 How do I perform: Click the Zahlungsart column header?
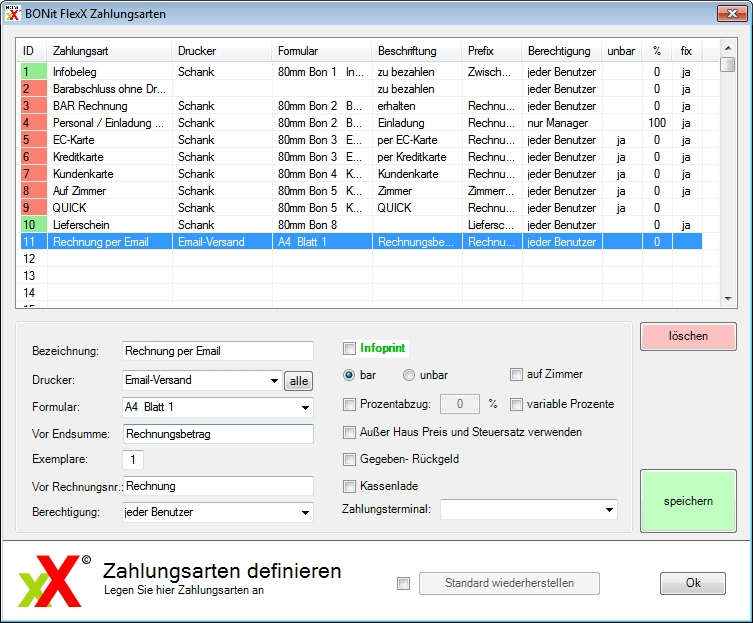[x=109, y=51]
